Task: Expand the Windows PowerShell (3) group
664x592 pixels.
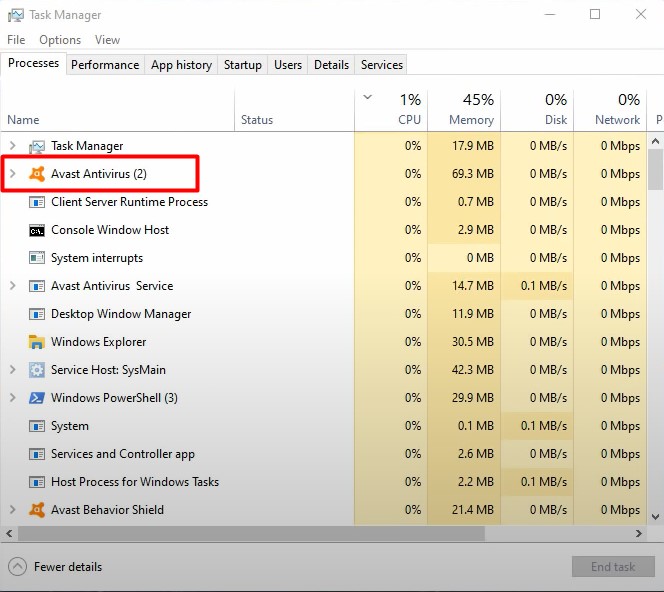Action: (13, 398)
